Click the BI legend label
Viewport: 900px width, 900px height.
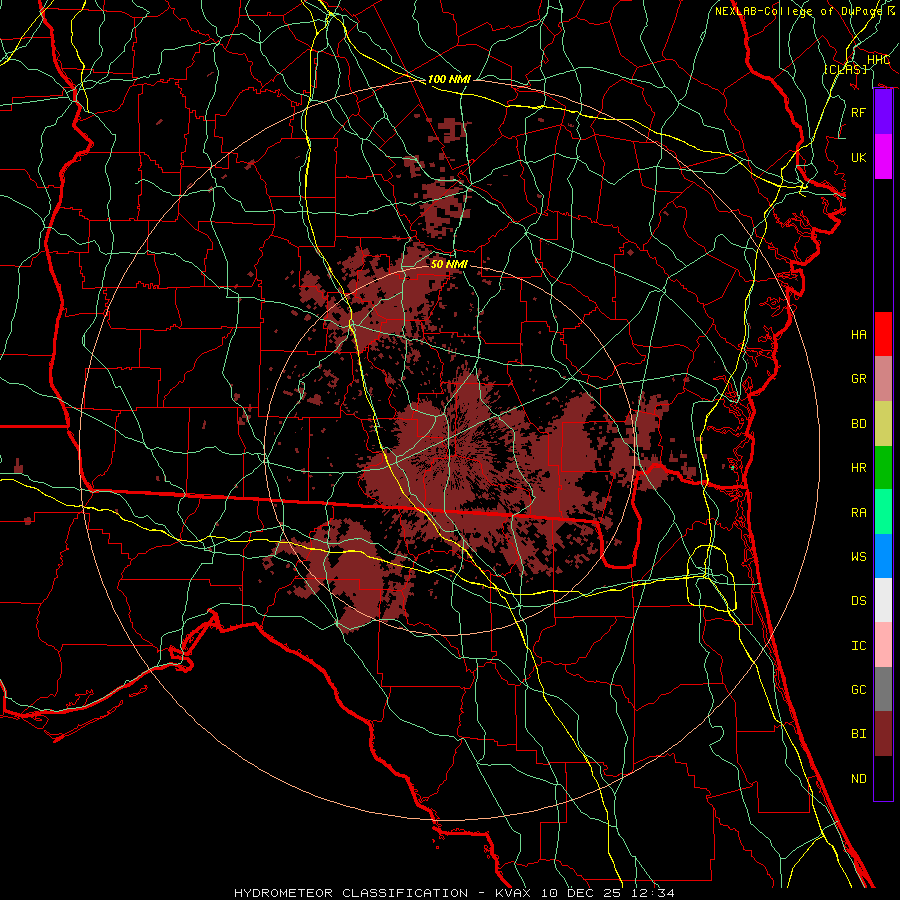coord(859,734)
